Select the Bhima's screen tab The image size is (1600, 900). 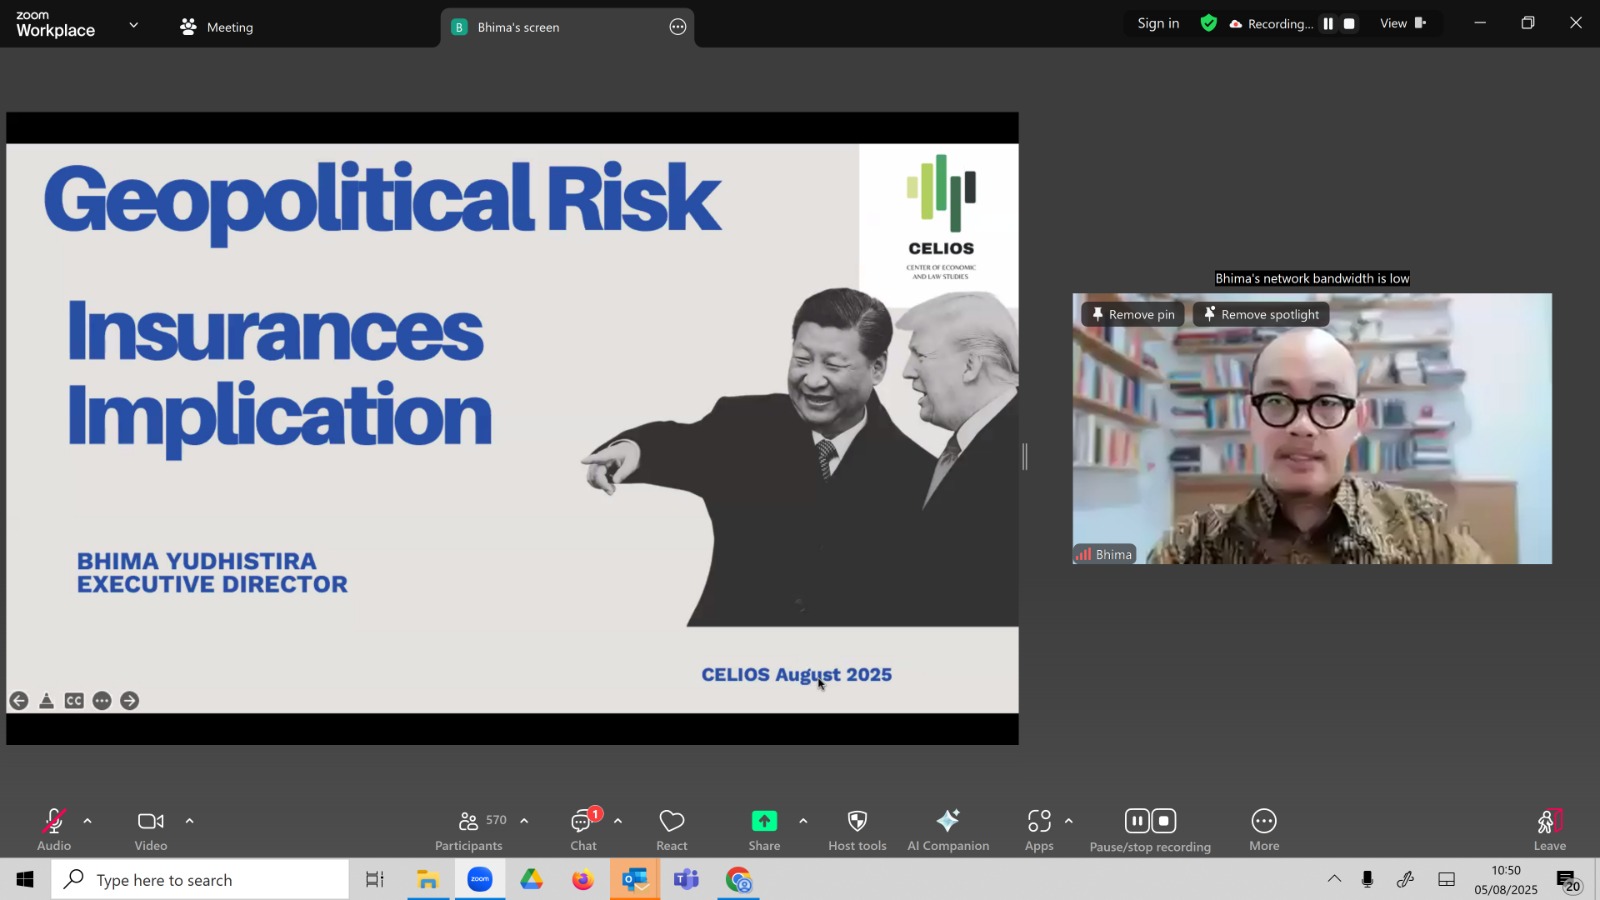coord(567,27)
